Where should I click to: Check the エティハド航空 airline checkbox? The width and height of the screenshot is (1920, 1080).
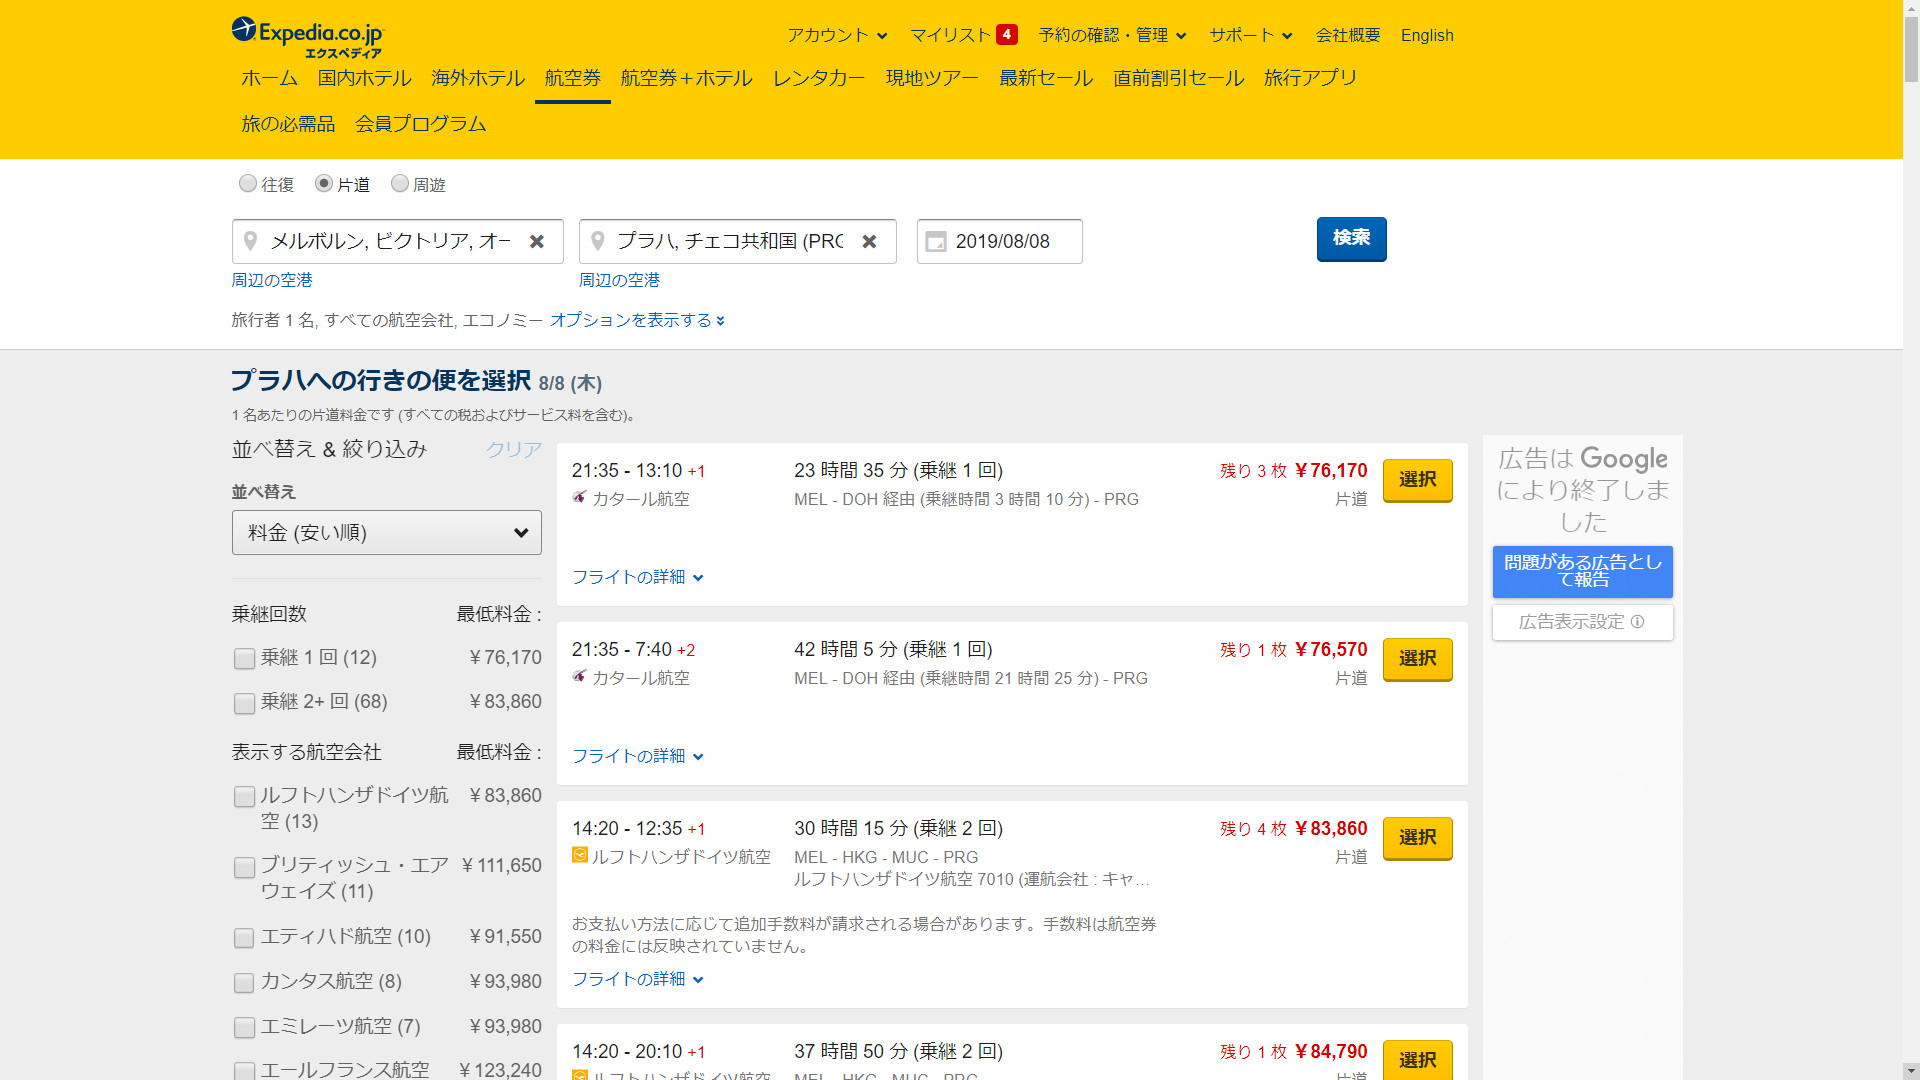coord(244,938)
